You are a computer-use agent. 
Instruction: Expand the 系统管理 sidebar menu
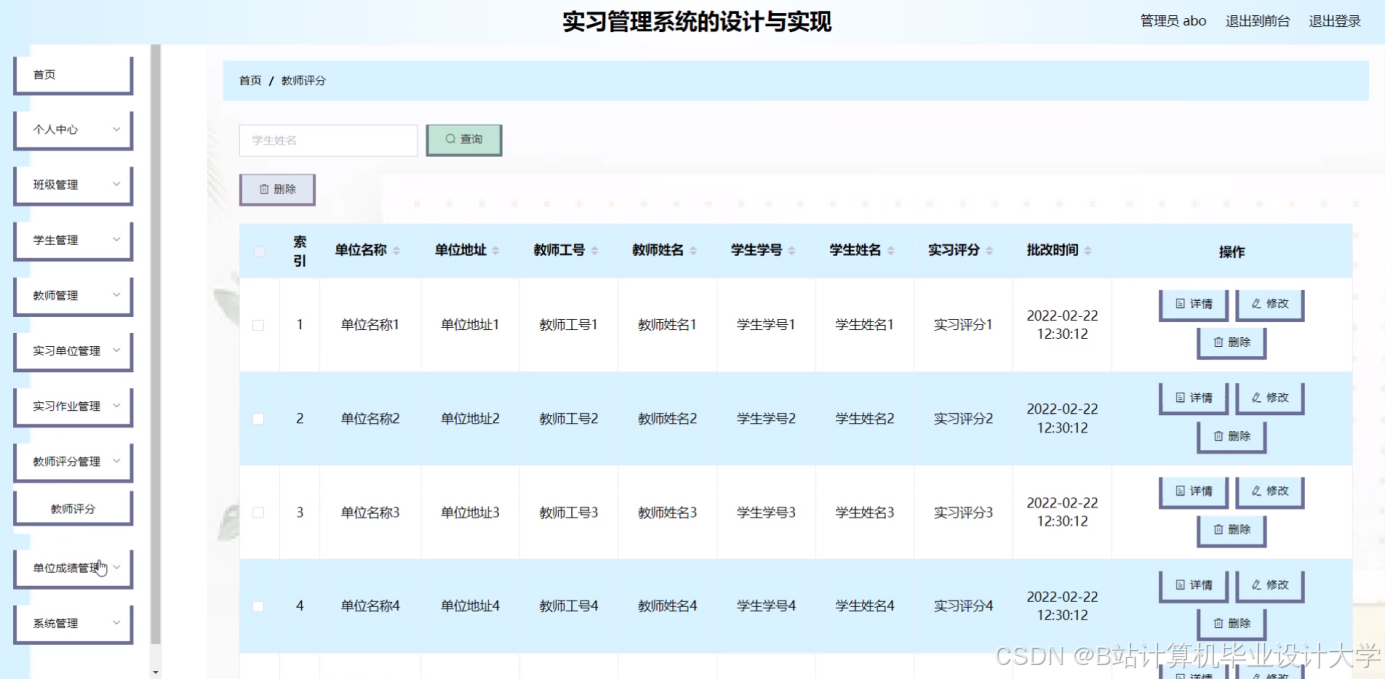[x=73, y=624]
